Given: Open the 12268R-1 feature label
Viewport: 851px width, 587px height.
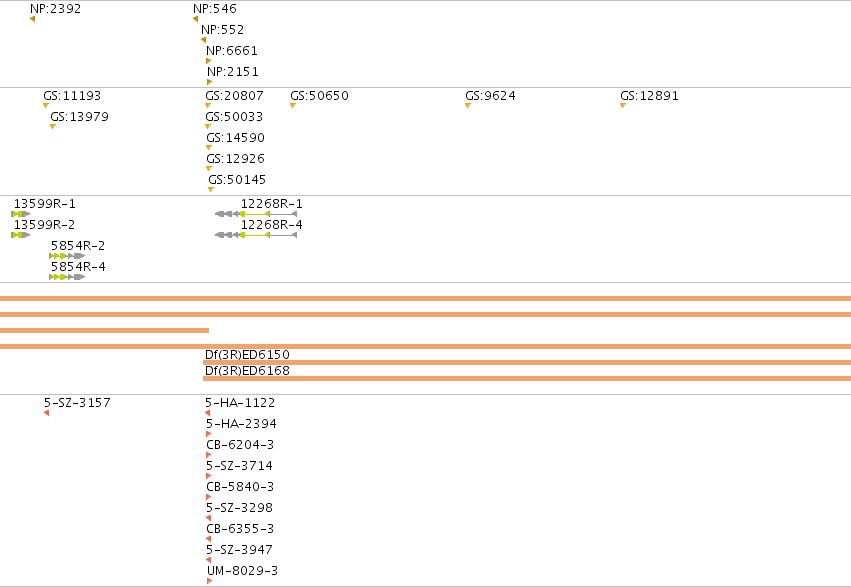Looking at the screenshot, I should tap(271, 204).
